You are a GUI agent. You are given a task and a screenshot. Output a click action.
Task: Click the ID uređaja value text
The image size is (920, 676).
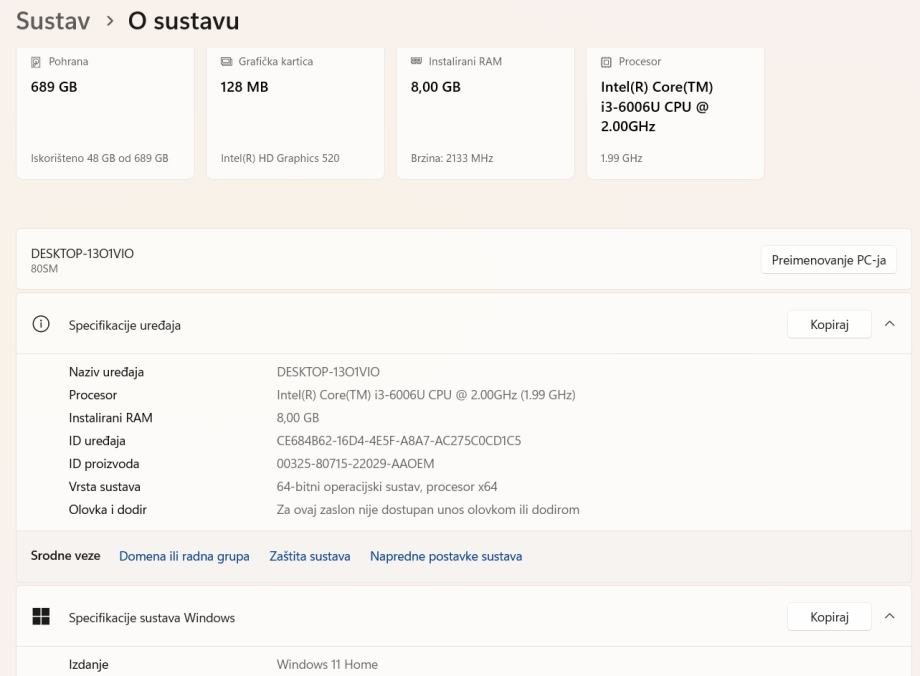(x=398, y=441)
